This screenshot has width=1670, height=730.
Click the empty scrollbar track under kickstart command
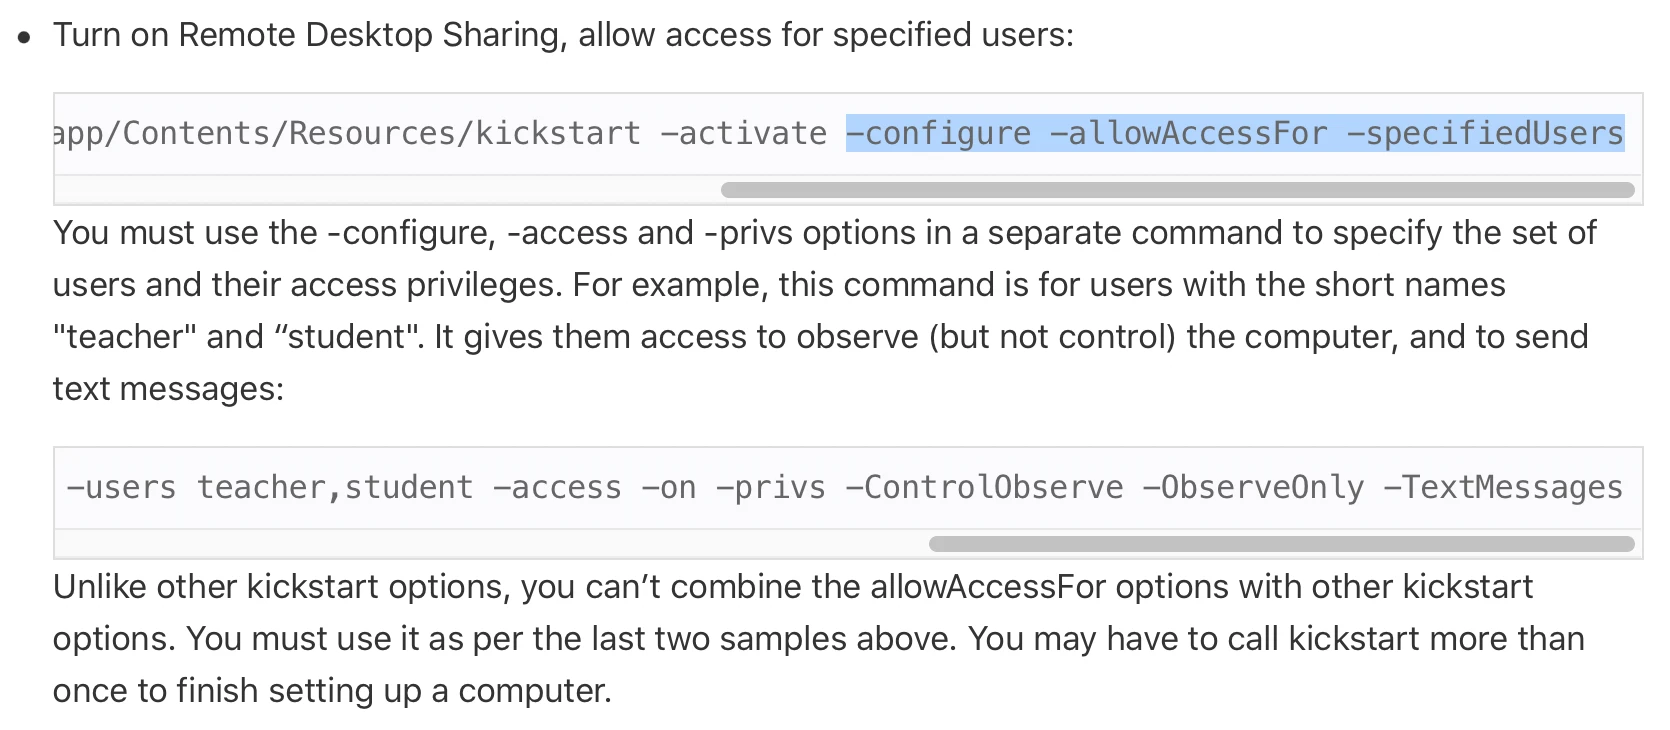(x=387, y=190)
